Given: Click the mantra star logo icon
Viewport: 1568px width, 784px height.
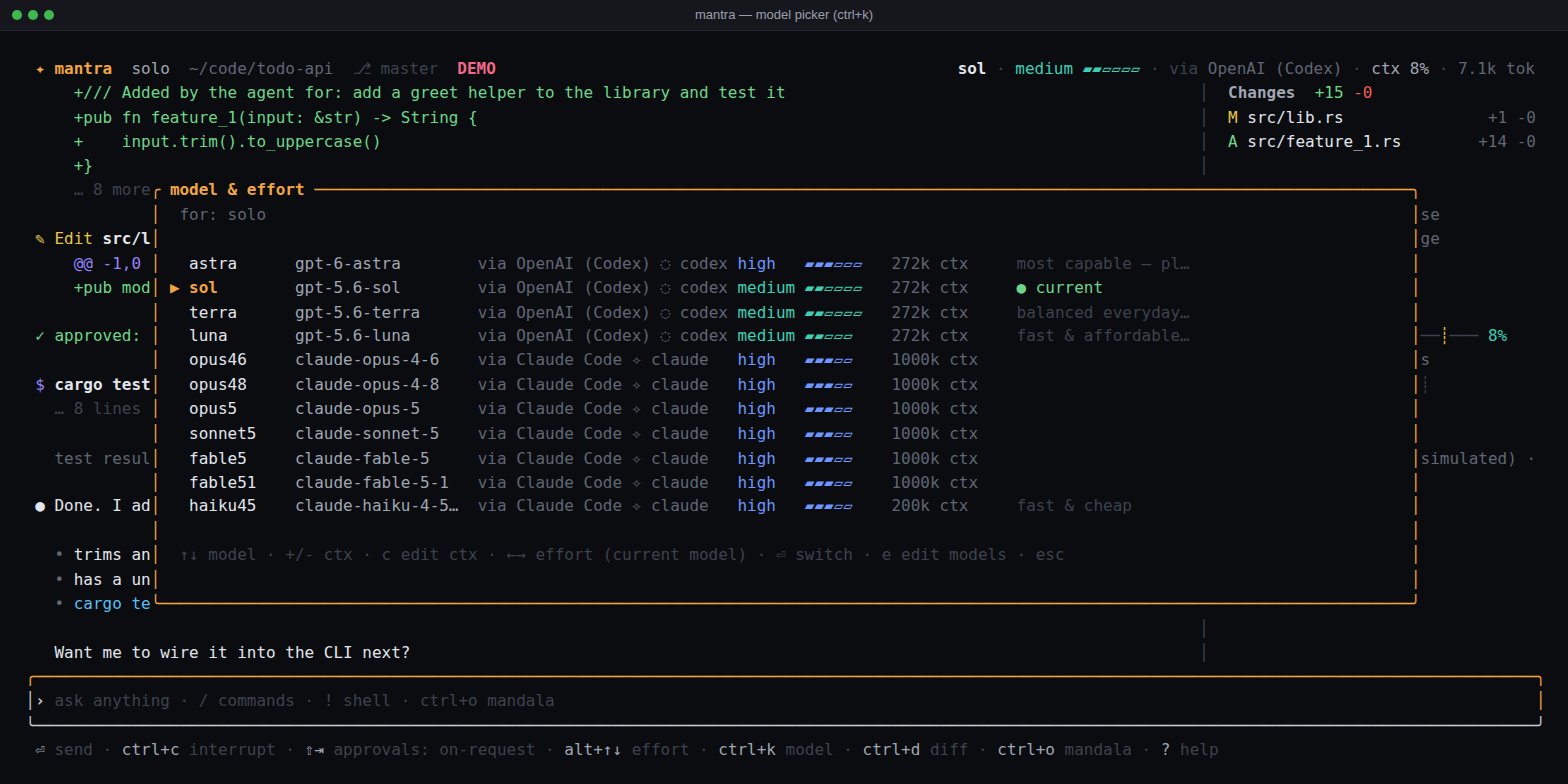Looking at the screenshot, I should click(x=40, y=69).
